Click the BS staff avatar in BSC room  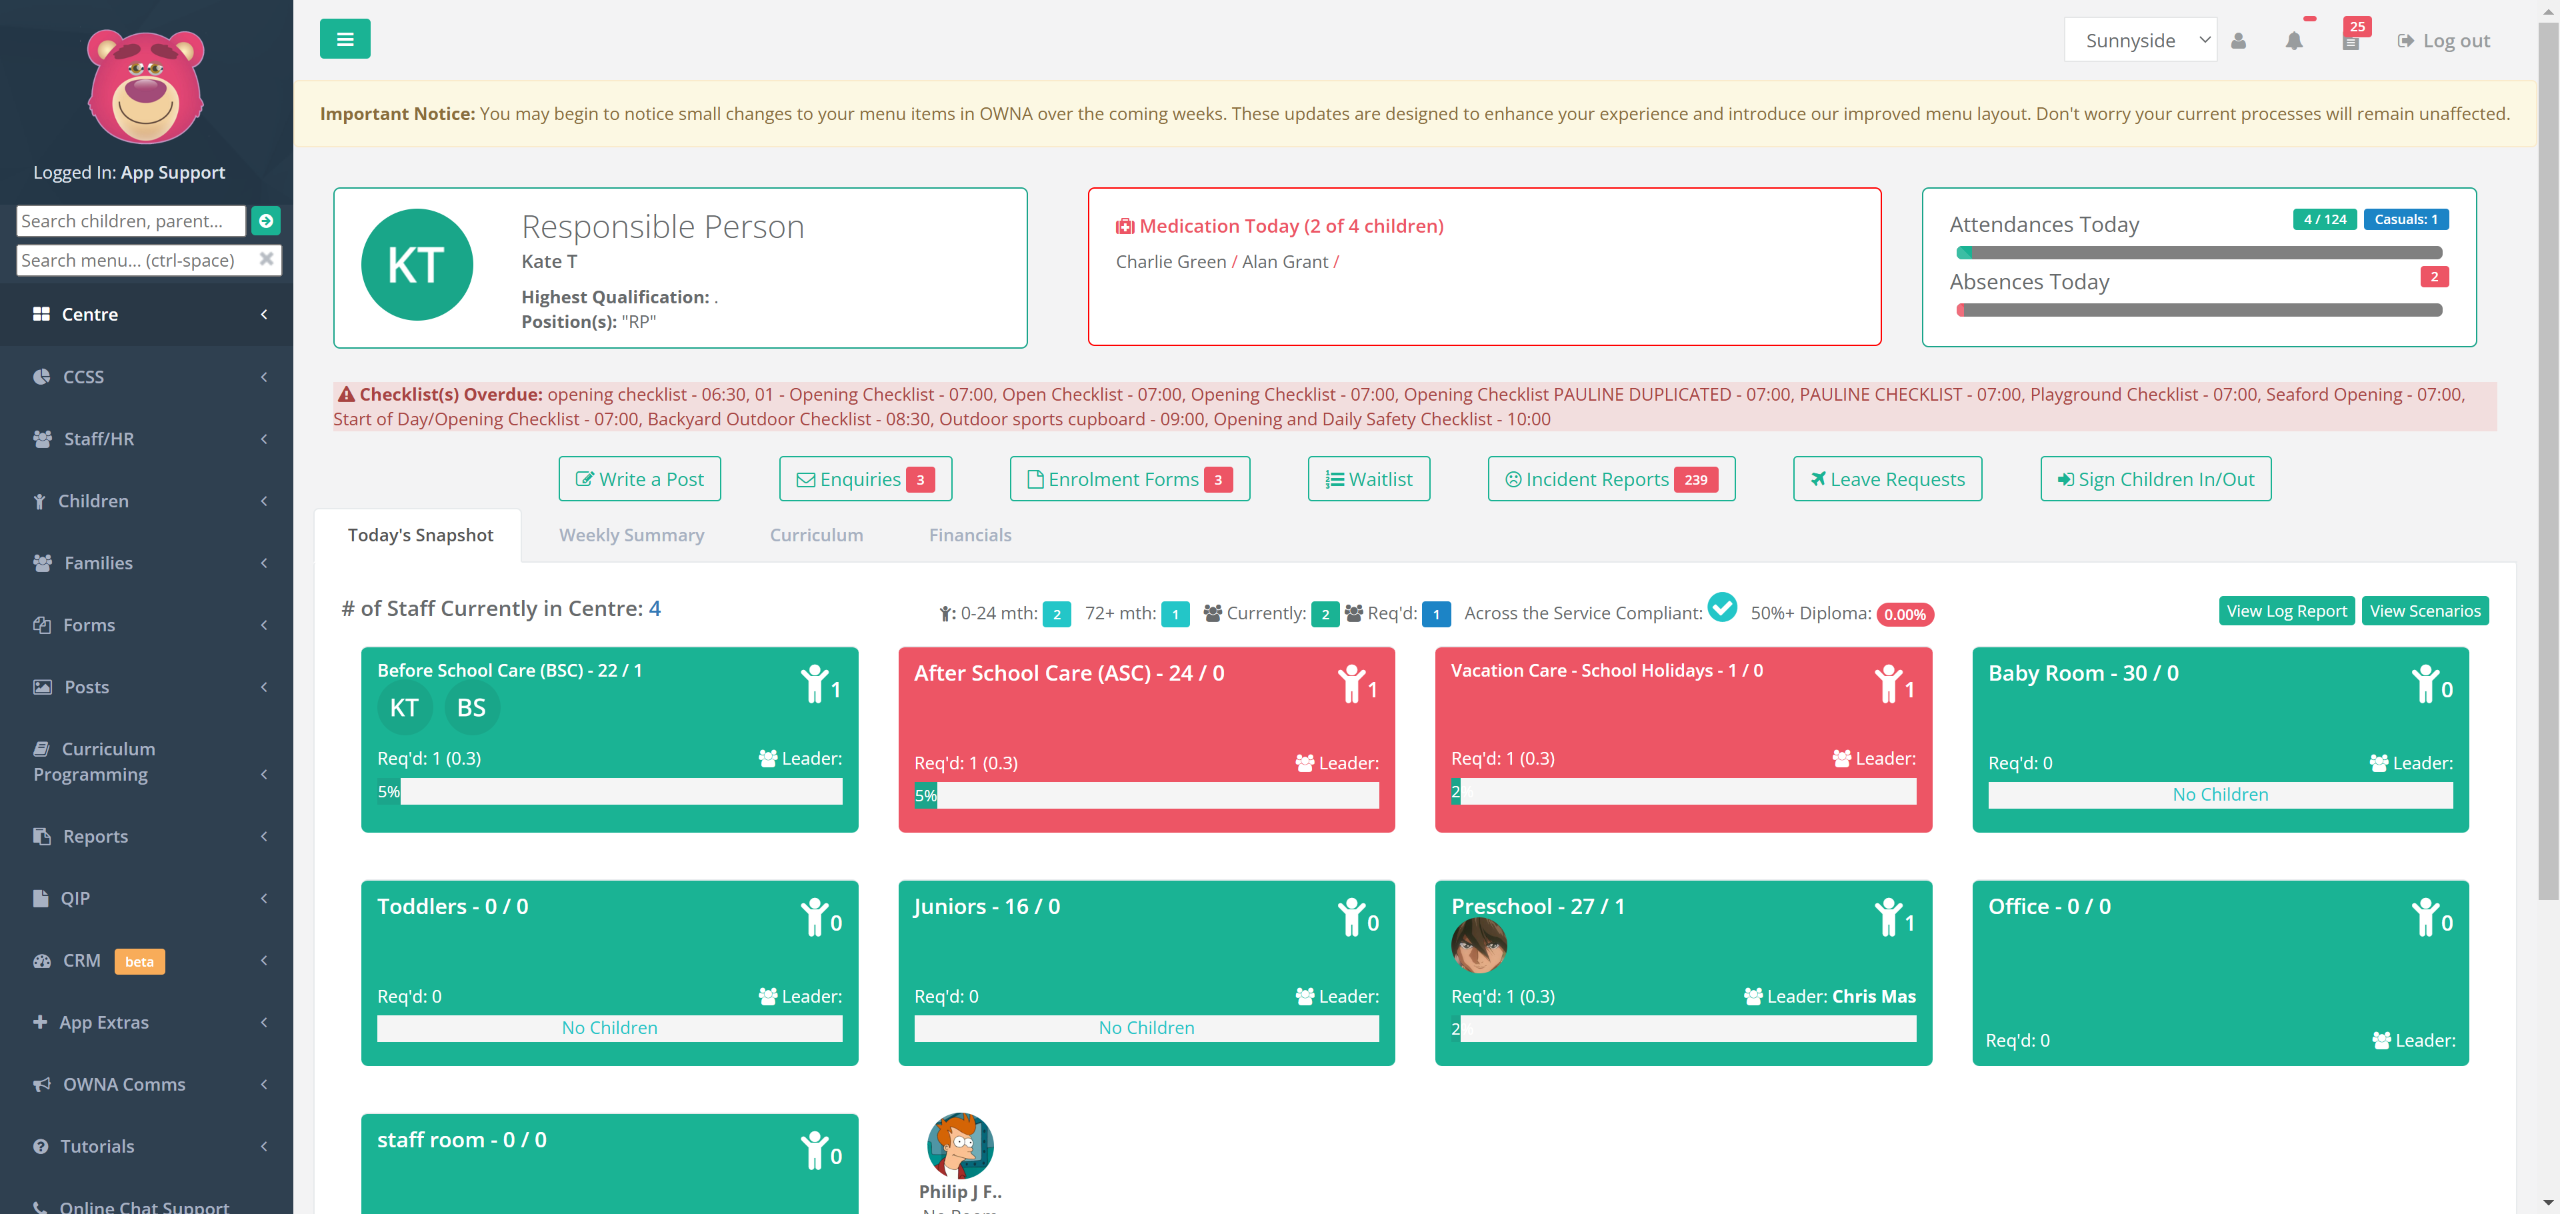[x=471, y=708]
